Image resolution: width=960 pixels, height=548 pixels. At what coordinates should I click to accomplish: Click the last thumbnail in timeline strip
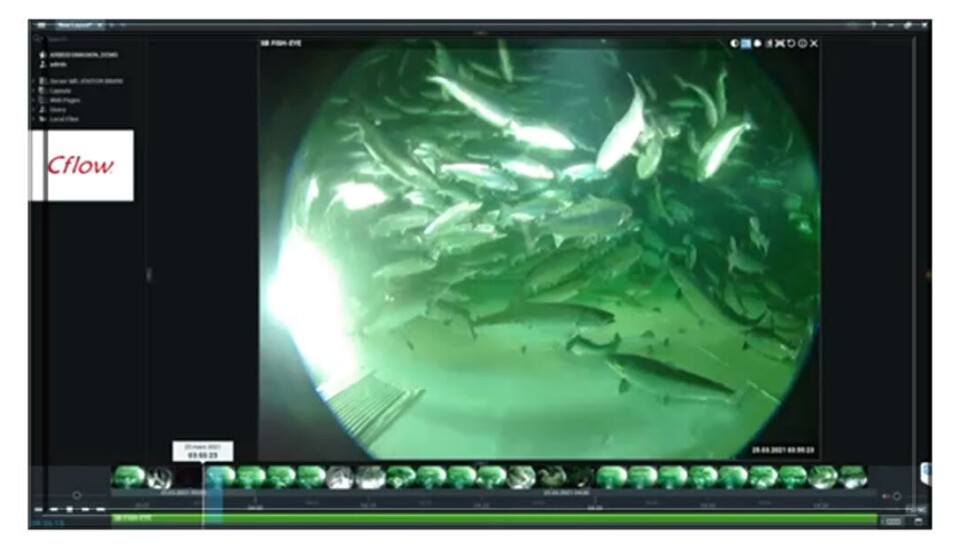(x=852, y=477)
